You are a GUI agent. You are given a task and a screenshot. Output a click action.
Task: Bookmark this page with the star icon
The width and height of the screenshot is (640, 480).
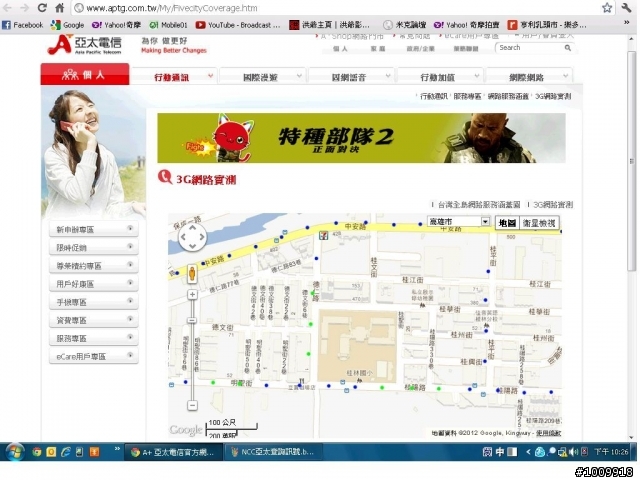click(607, 7)
